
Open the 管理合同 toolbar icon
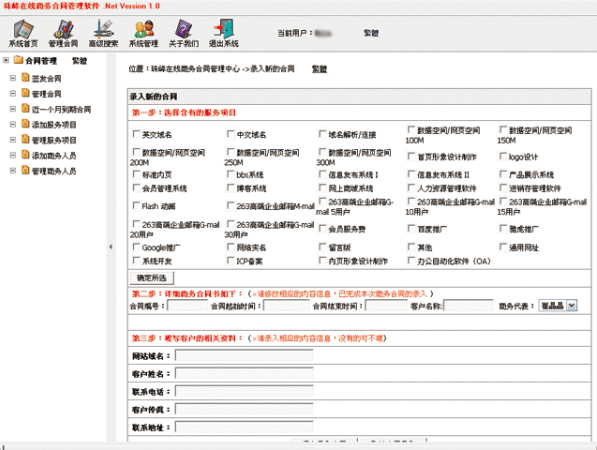tap(64, 29)
